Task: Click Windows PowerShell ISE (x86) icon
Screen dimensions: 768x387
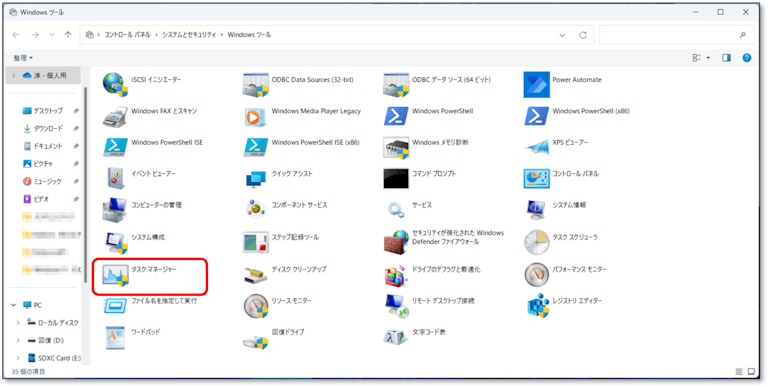Action: (x=256, y=147)
